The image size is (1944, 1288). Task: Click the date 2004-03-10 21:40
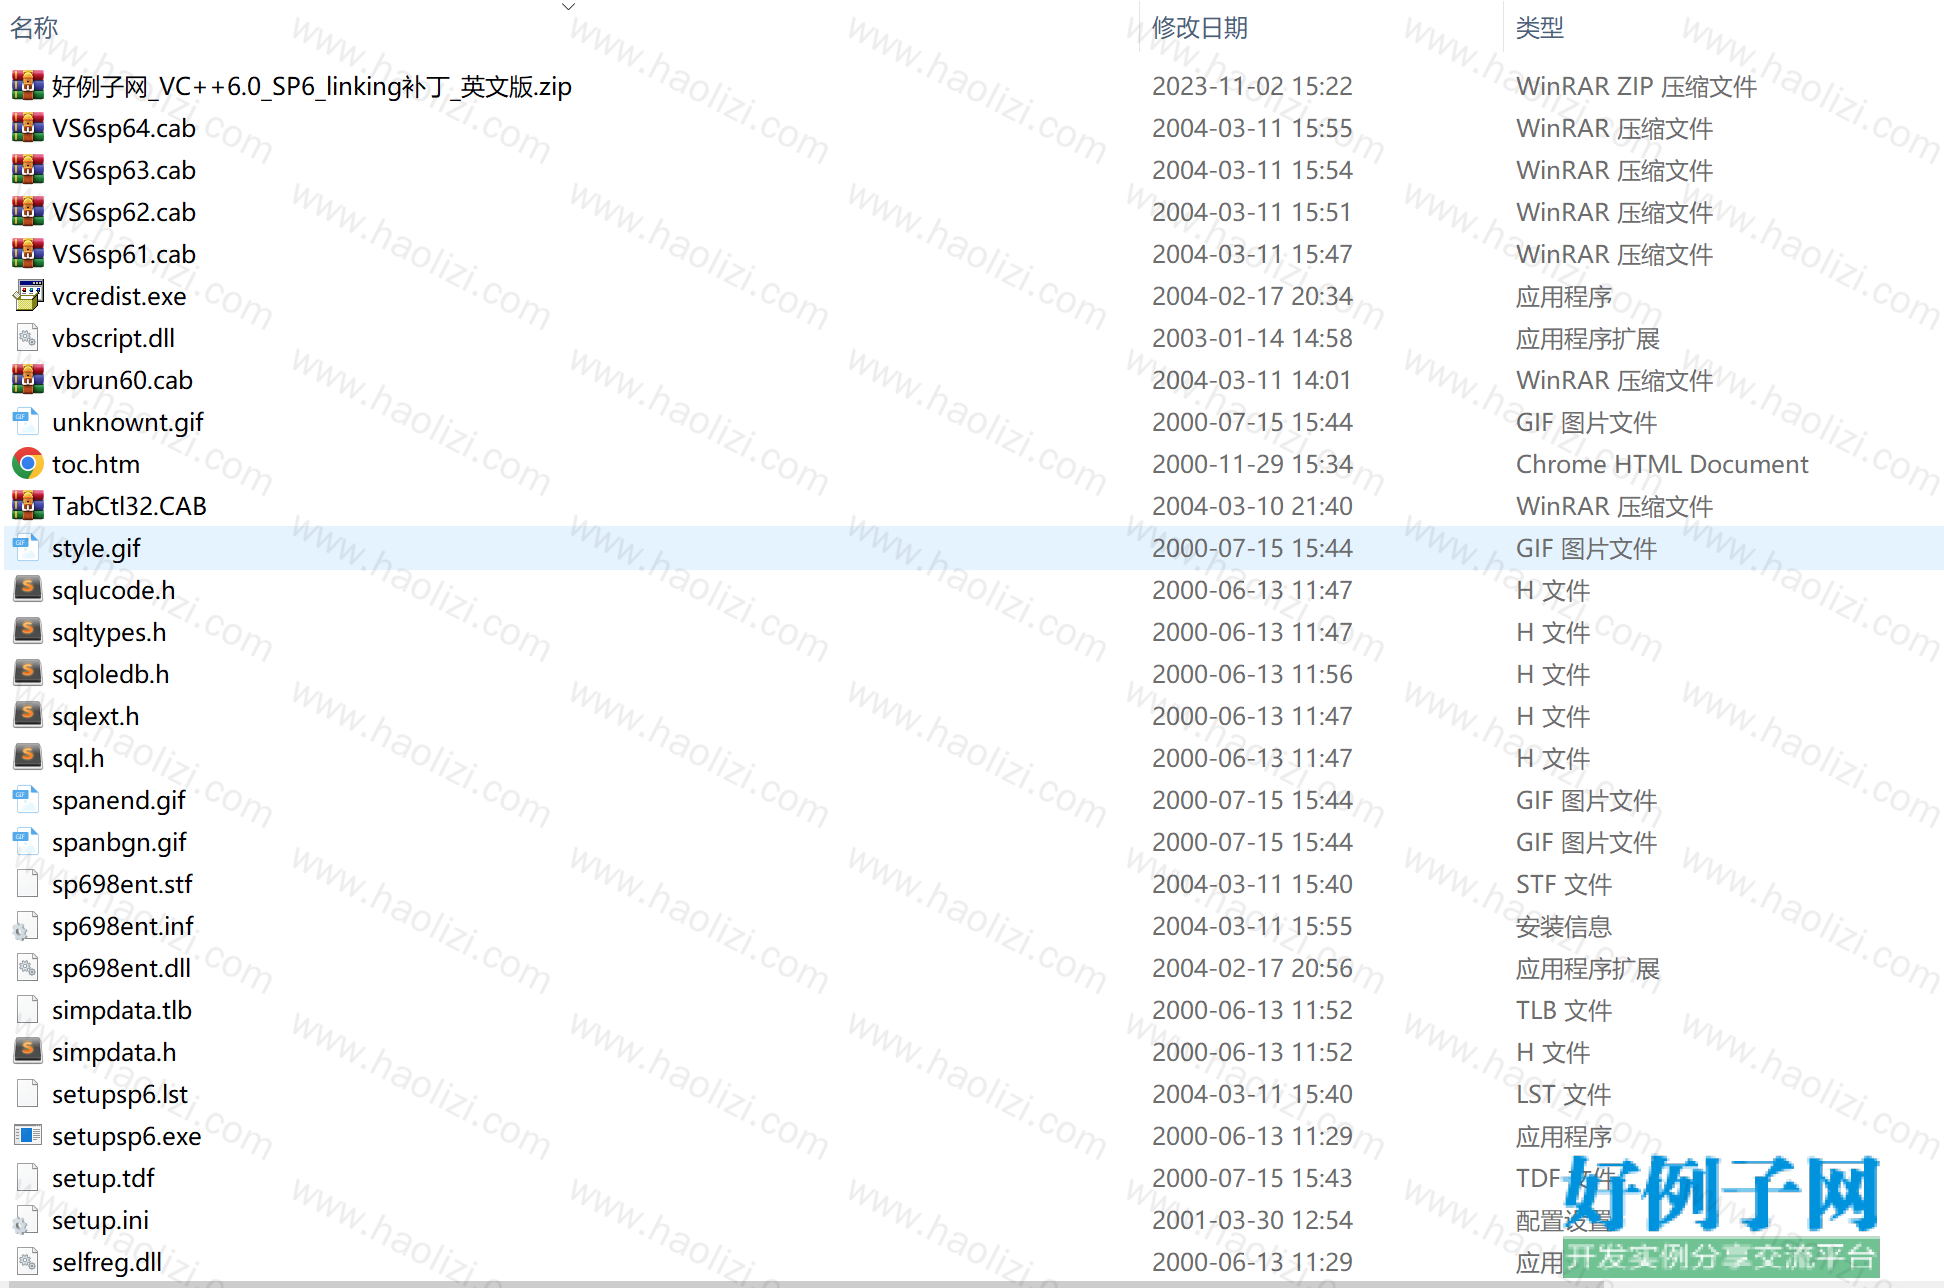click(1252, 506)
